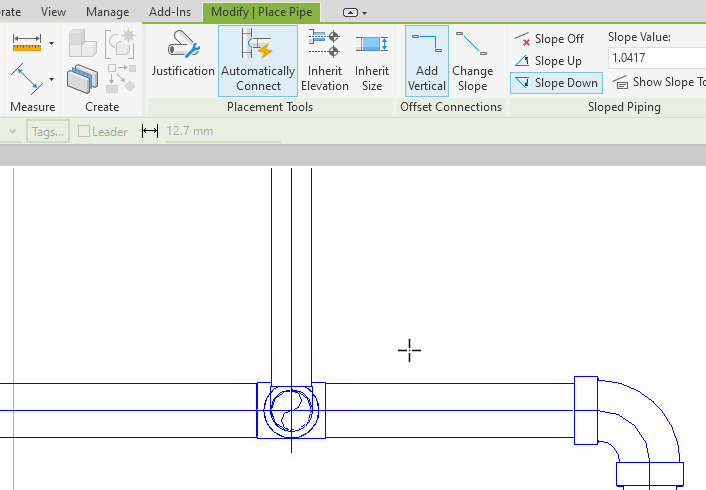This screenshot has height=490, width=706.
Task: Open the options bar dropdown chevron
Action: point(12,132)
